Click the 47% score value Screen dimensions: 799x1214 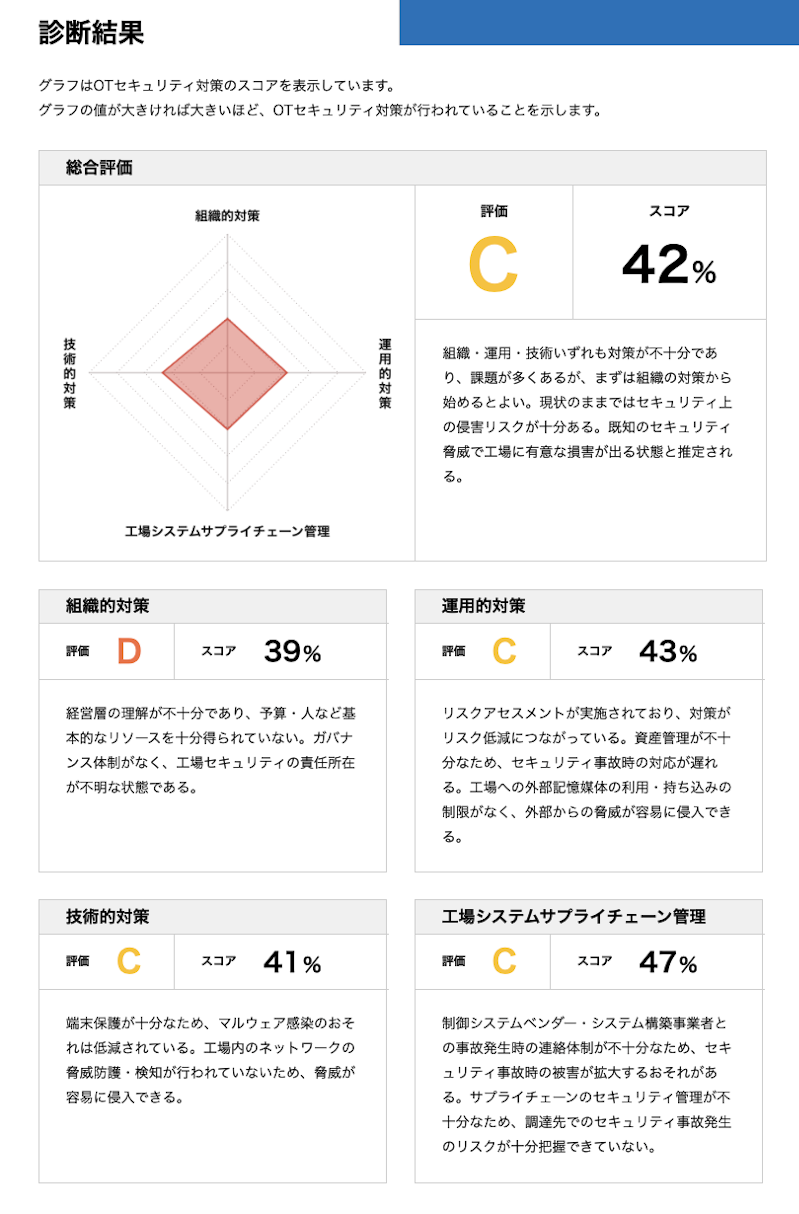click(x=667, y=963)
